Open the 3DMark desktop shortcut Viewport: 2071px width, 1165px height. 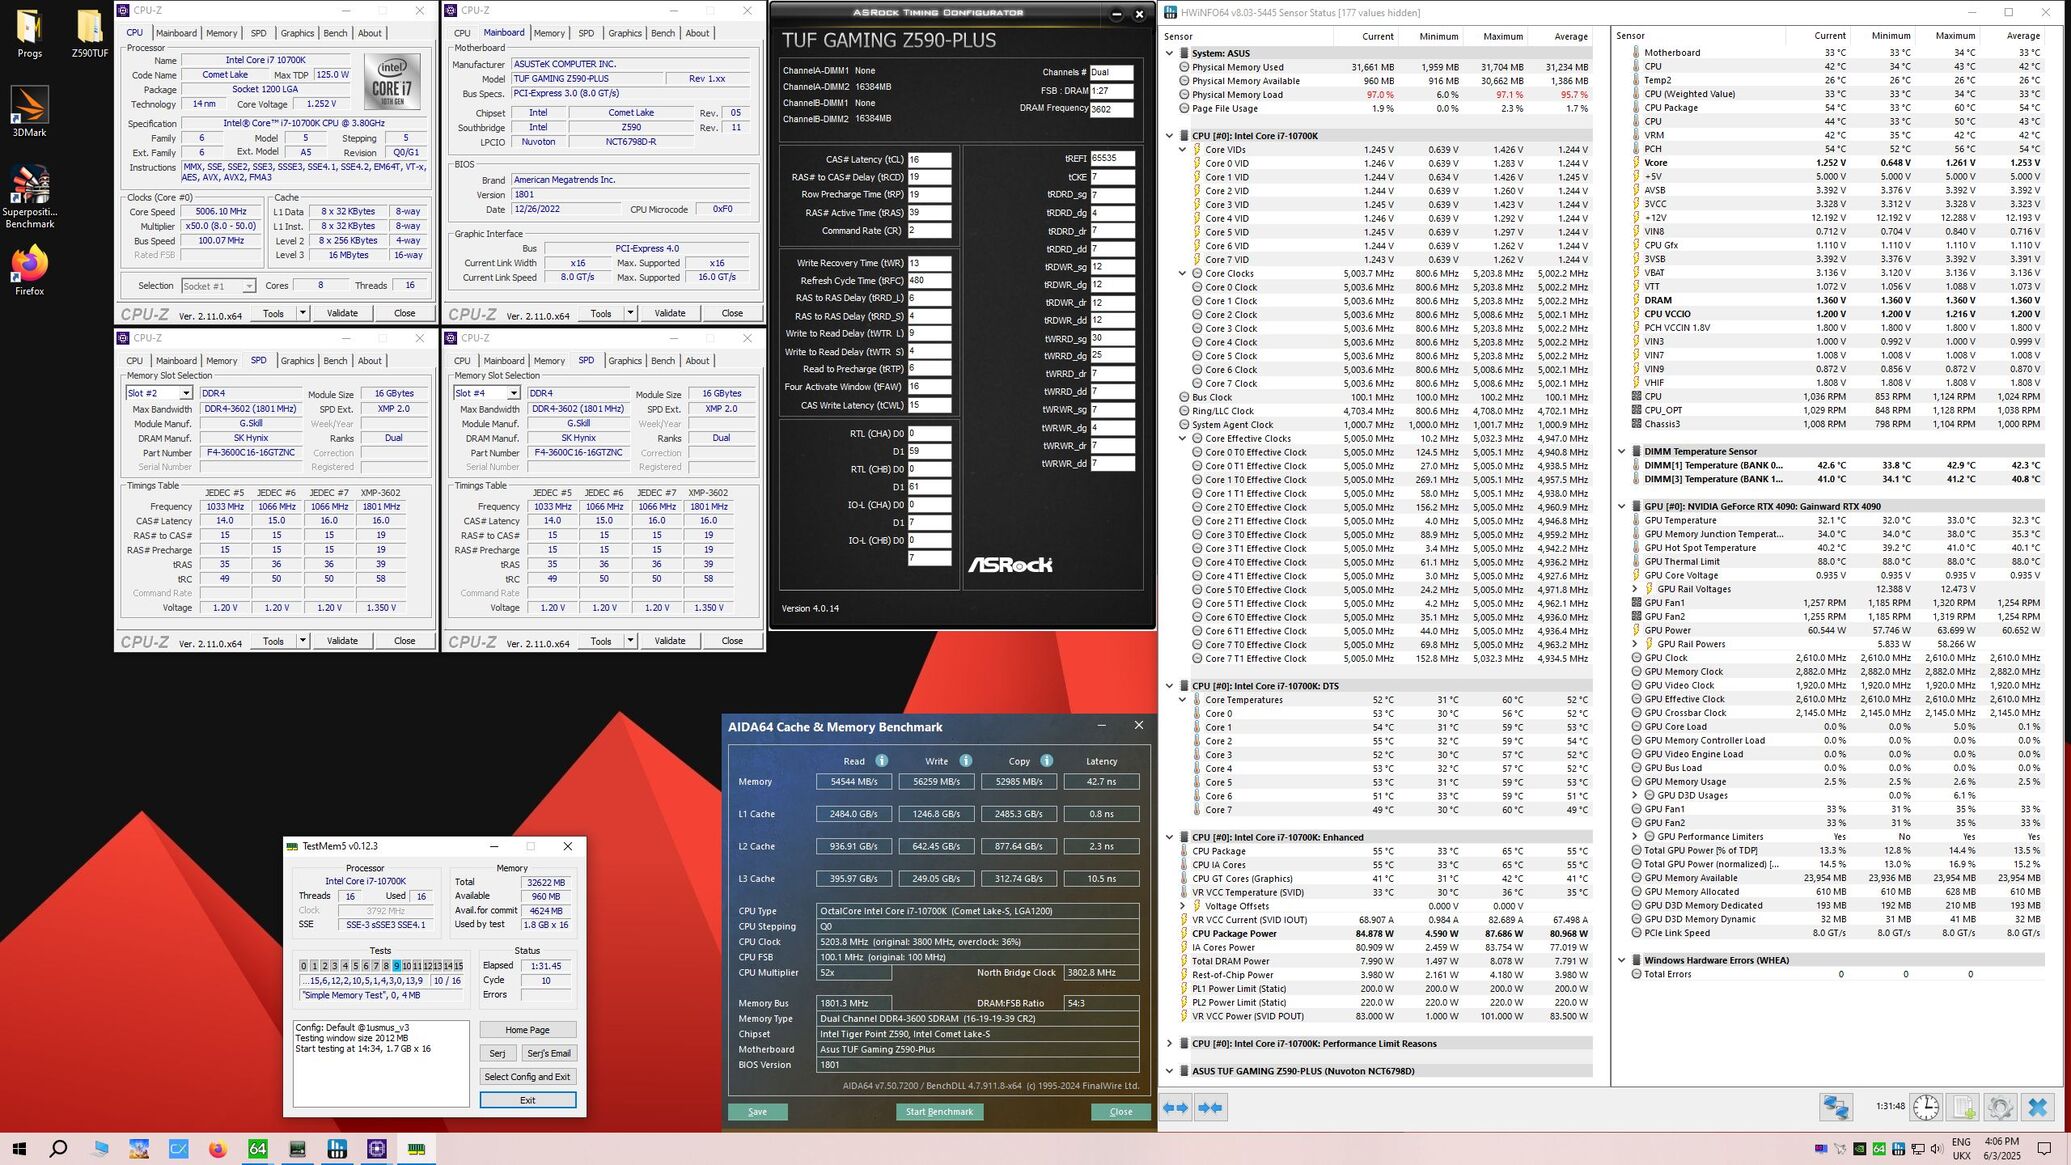point(29,111)
